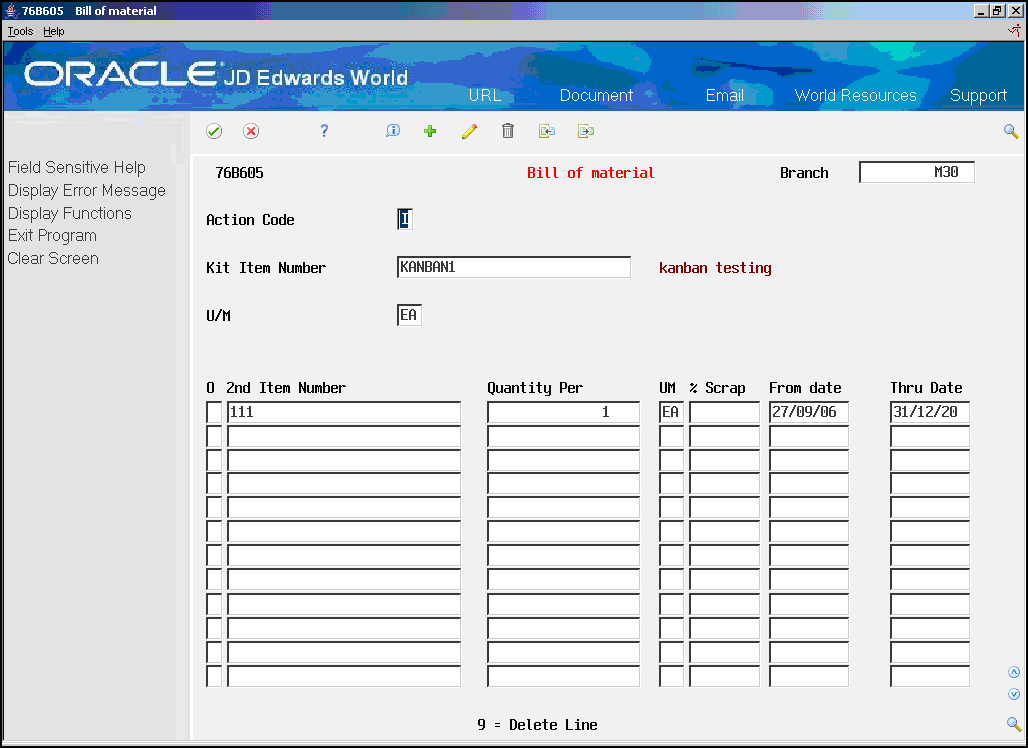Click the % Scrap field in first row
This screenshot has width=1028, height=748.
(x=724, y=412)
